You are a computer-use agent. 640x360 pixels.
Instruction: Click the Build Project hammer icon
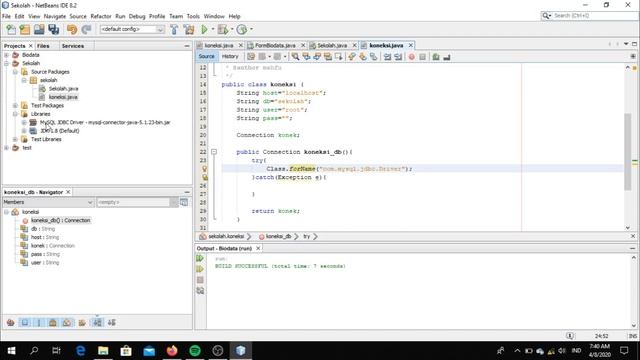coord(174,29)
